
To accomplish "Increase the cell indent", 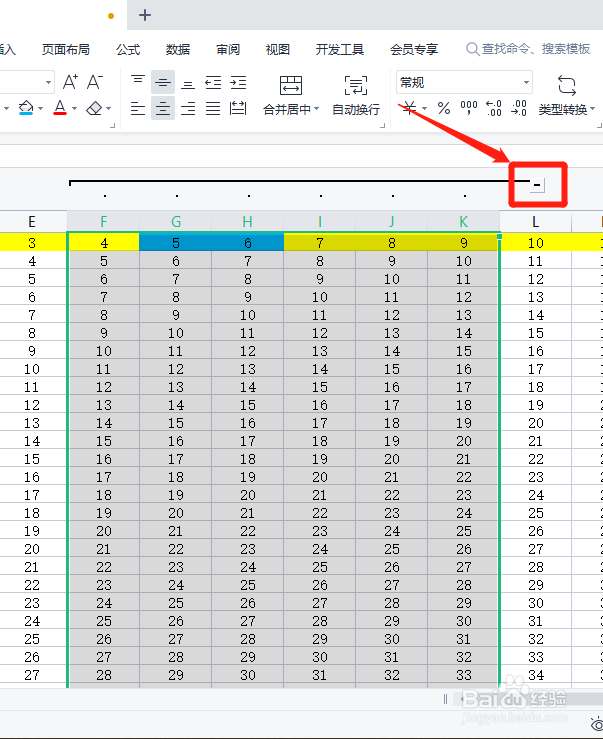I will tap(238, 83).
